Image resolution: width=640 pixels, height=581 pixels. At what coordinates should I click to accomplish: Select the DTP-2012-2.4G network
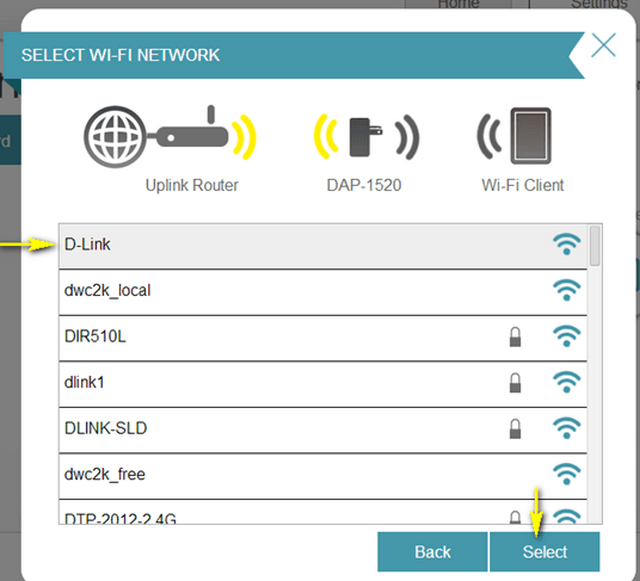[323, 512]
